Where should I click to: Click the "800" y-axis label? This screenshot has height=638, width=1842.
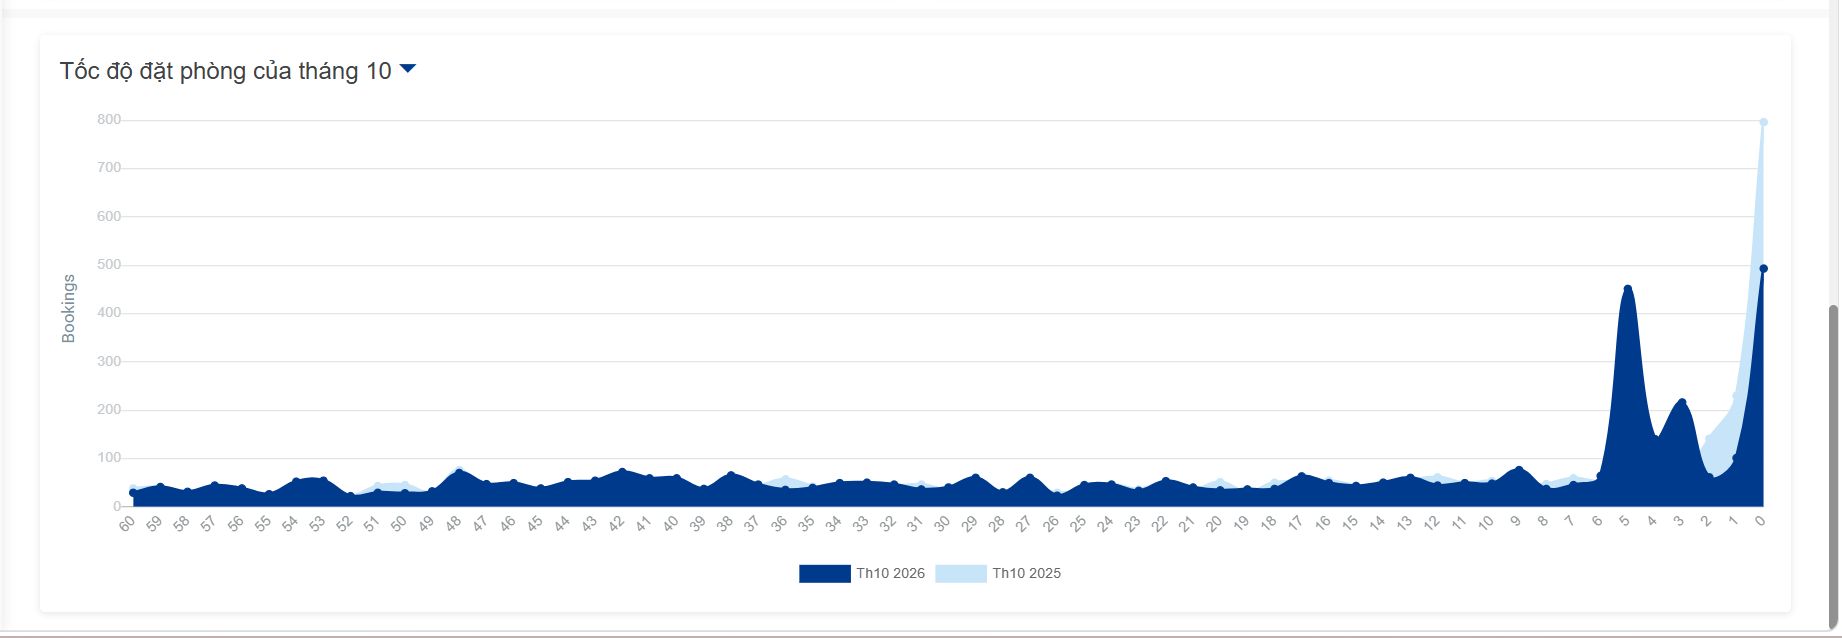coord(109,120)
